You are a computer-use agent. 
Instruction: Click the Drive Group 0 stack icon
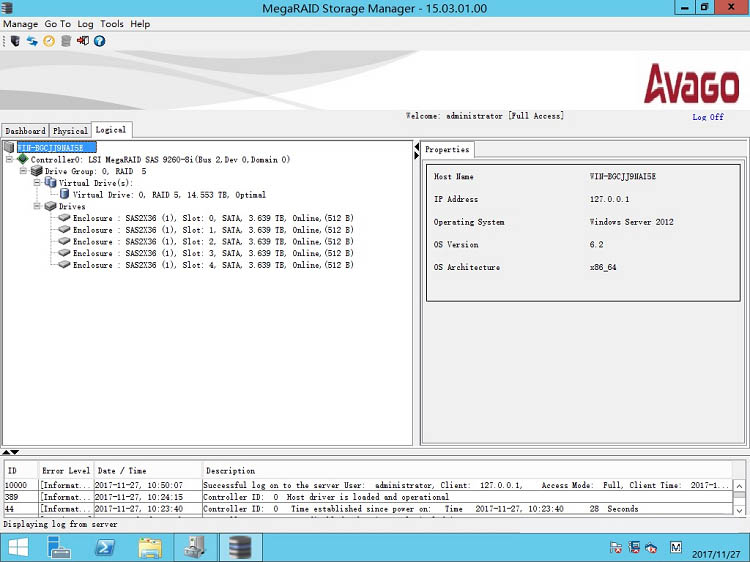(36, 171)
